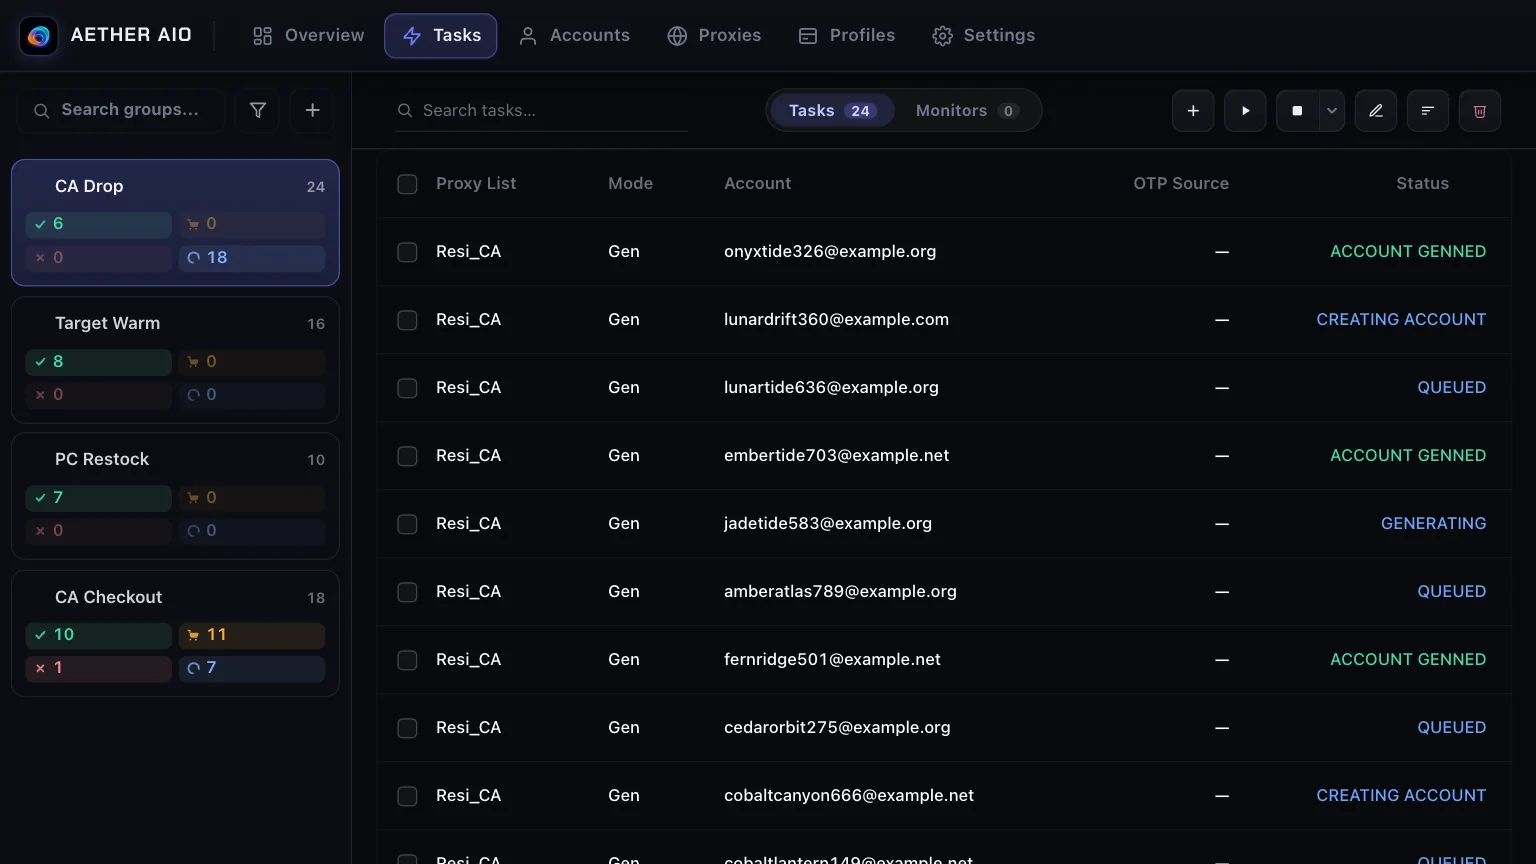1536x864 pixels.
Task: Go to the Proxies tab
Action: coord(714,36)
